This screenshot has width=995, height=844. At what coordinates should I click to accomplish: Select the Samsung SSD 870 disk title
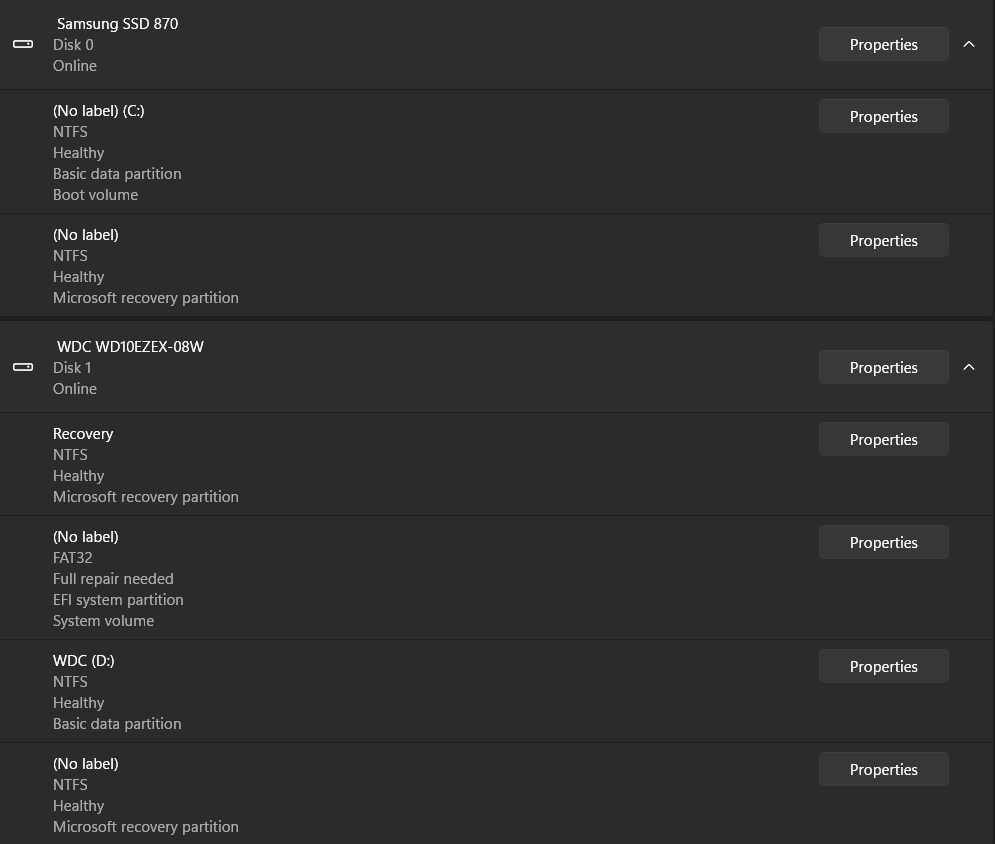click(x=117, y=24)
